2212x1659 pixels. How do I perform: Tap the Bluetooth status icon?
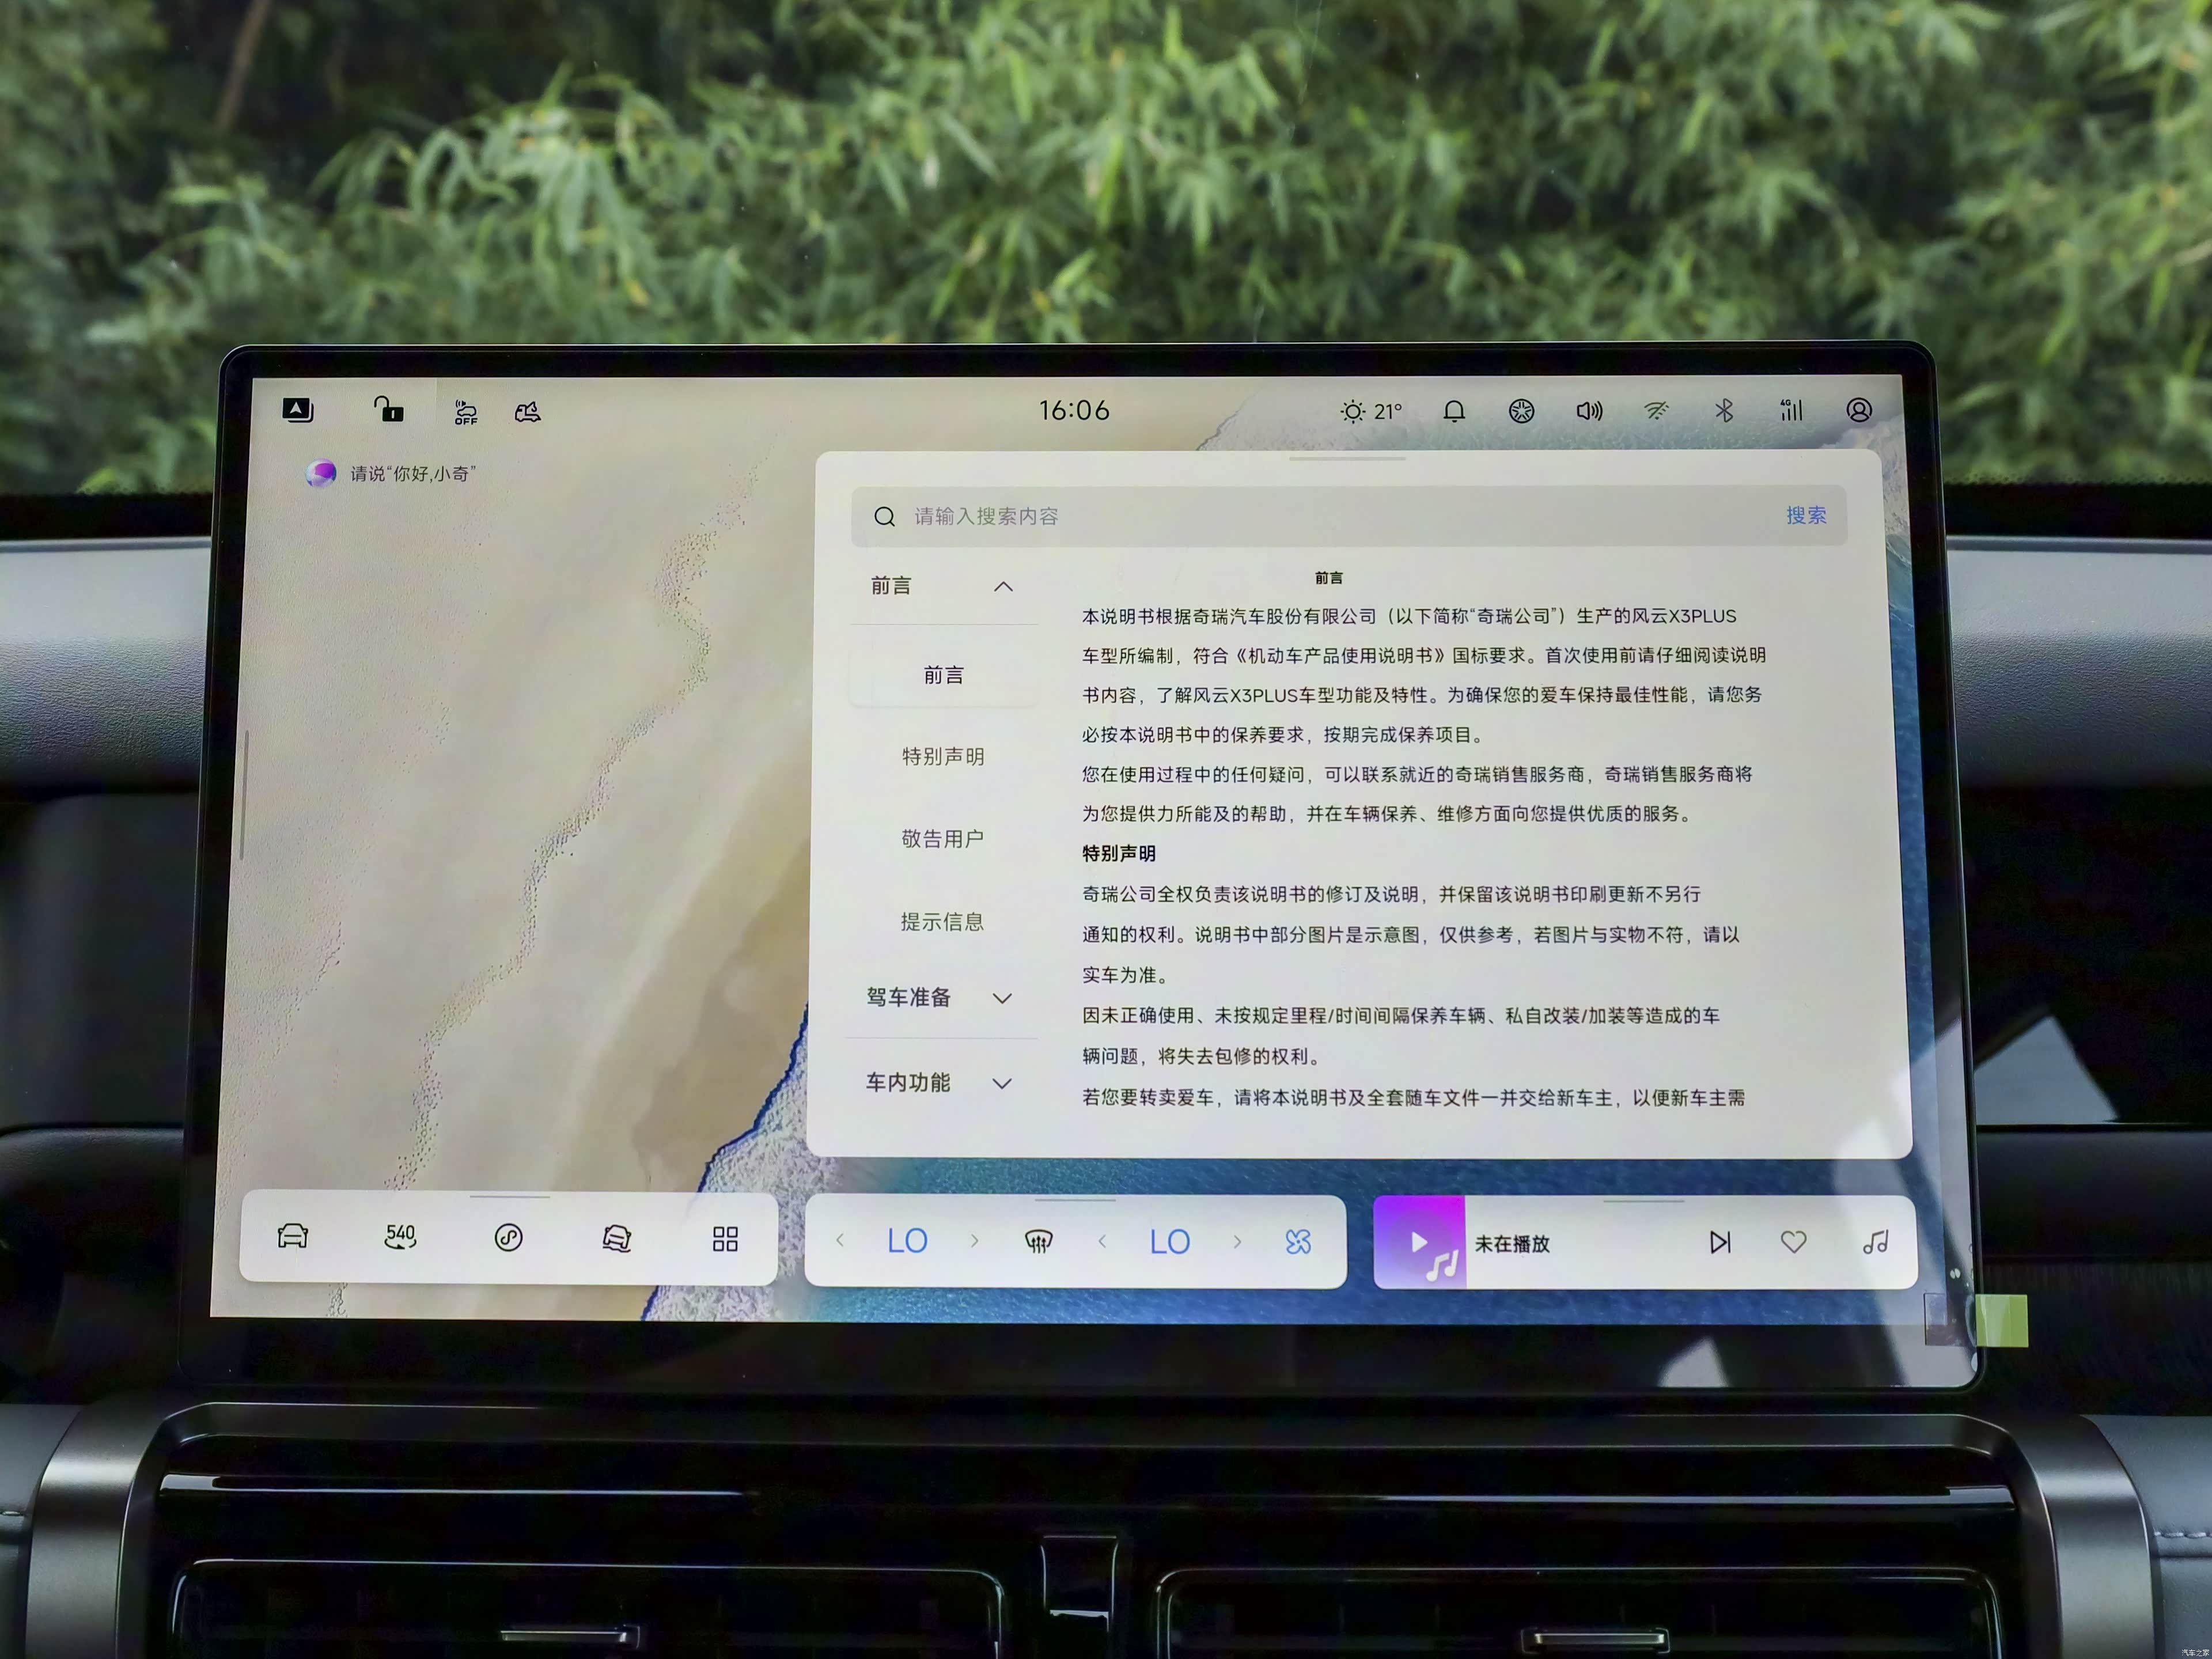(x=1724, y=411)
